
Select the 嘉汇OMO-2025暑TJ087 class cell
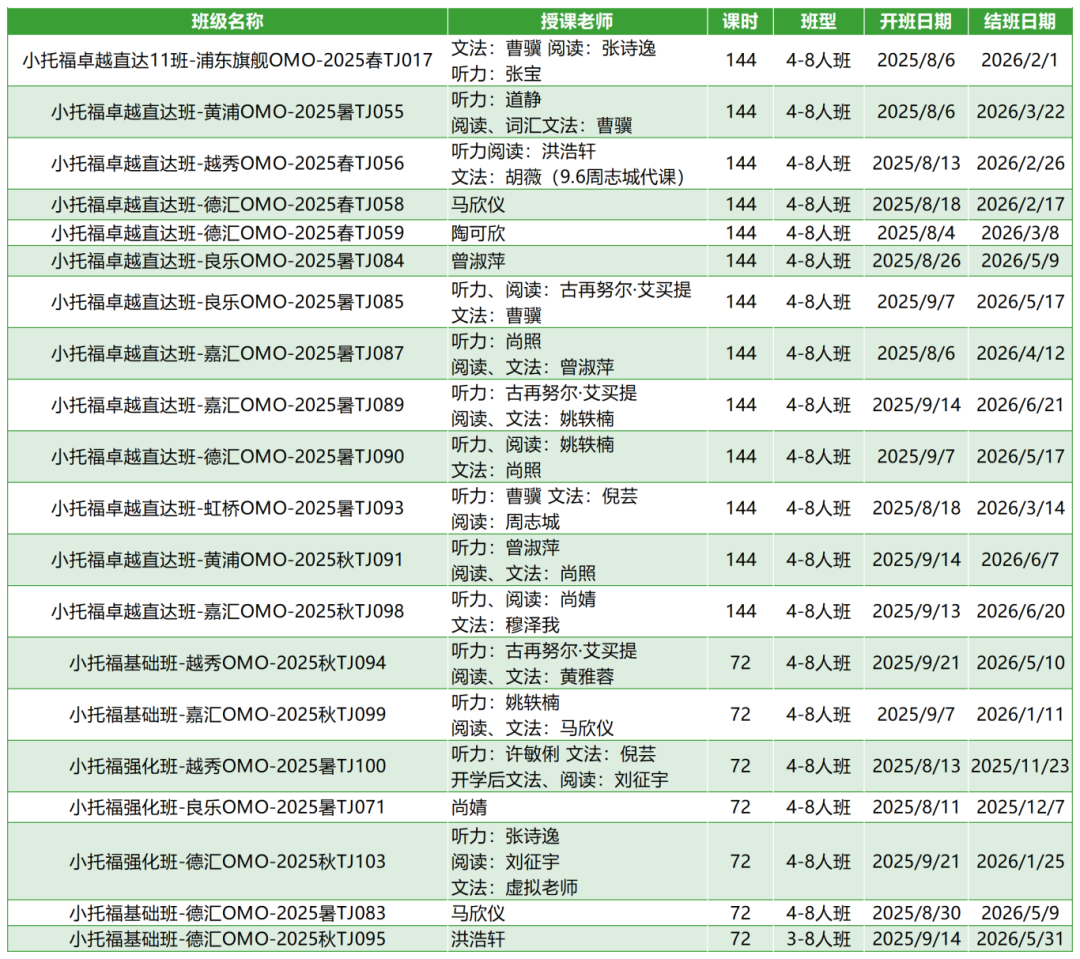click(x=227, y=353)
